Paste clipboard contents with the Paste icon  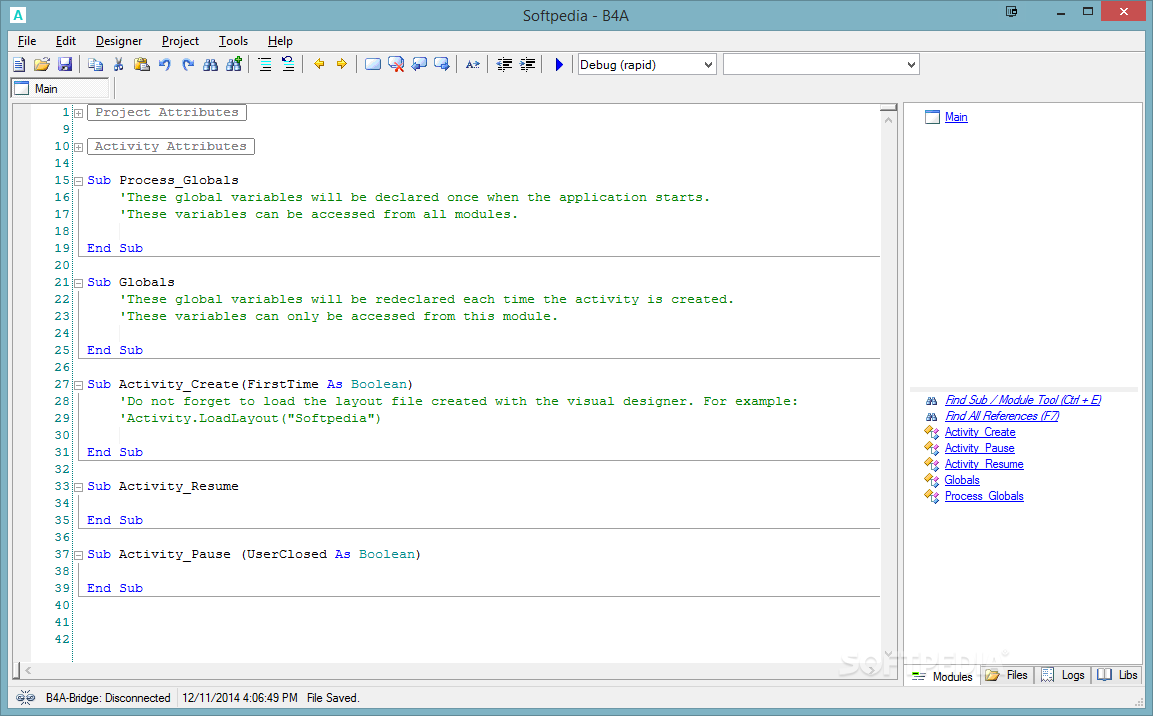click(x=141, y=65)
